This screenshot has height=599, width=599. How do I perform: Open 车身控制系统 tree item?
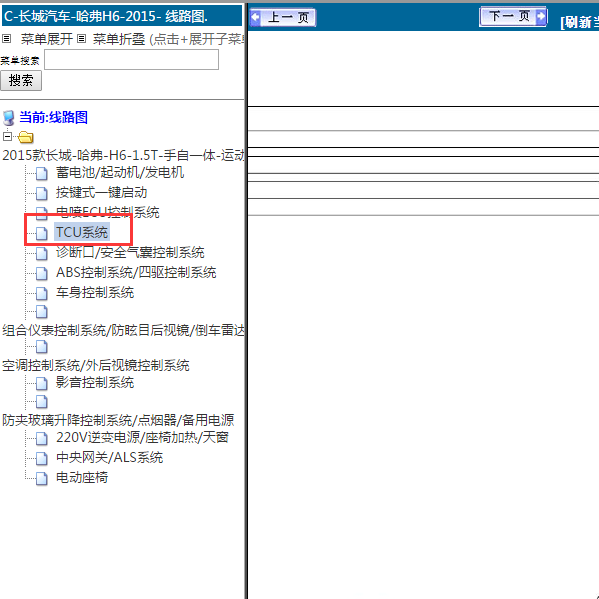(x=95, y=293)
